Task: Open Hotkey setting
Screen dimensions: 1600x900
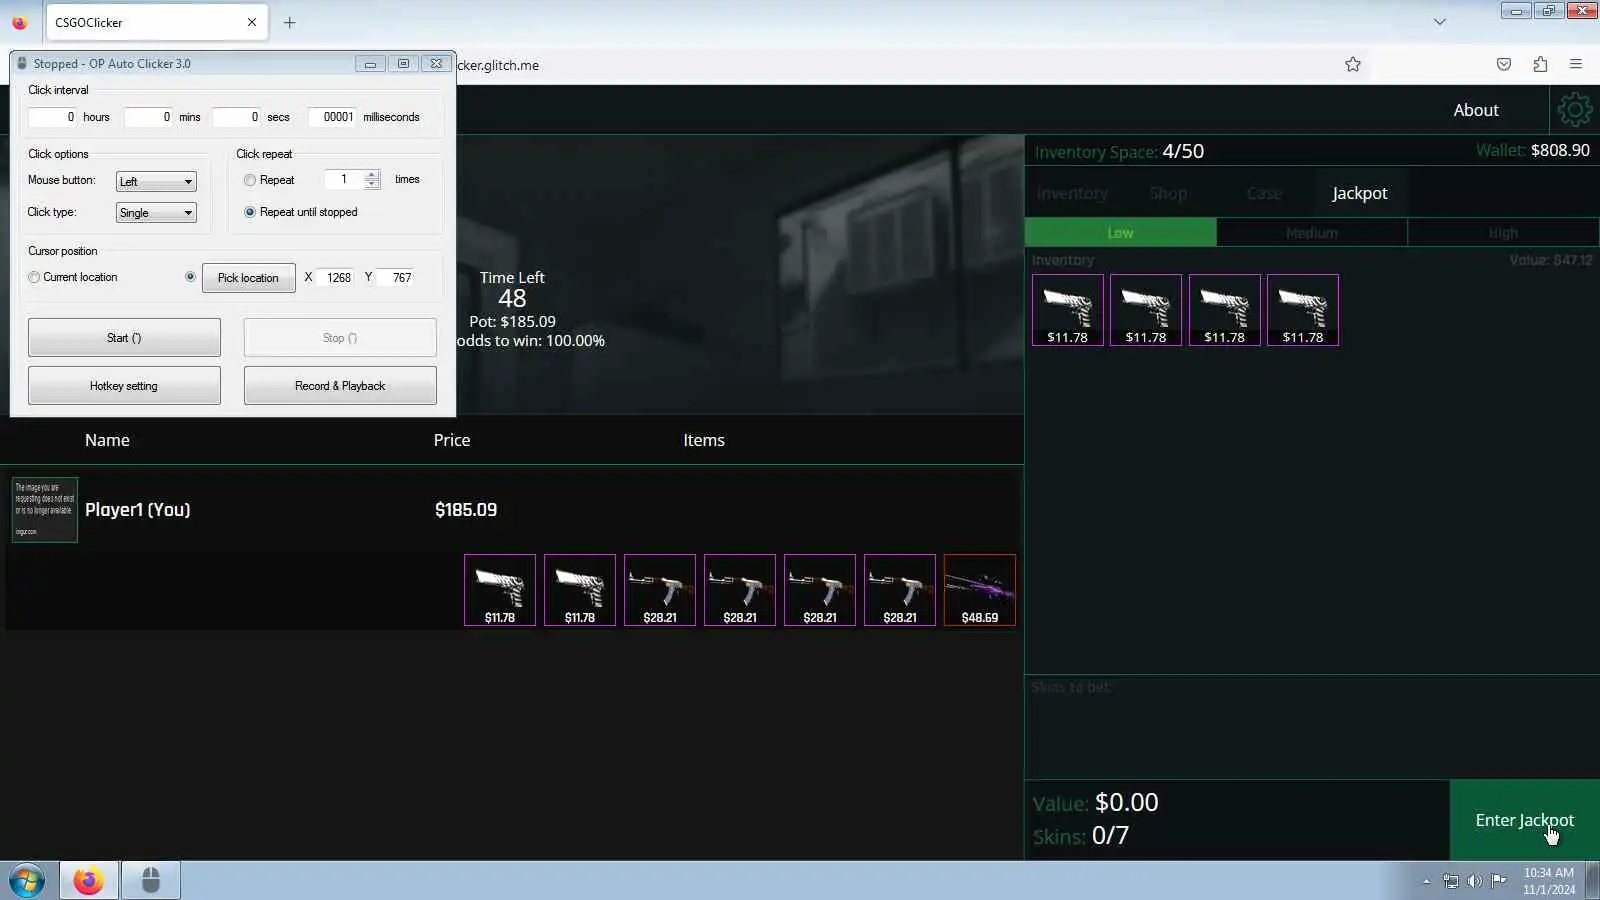Action: tap(124, 386)
